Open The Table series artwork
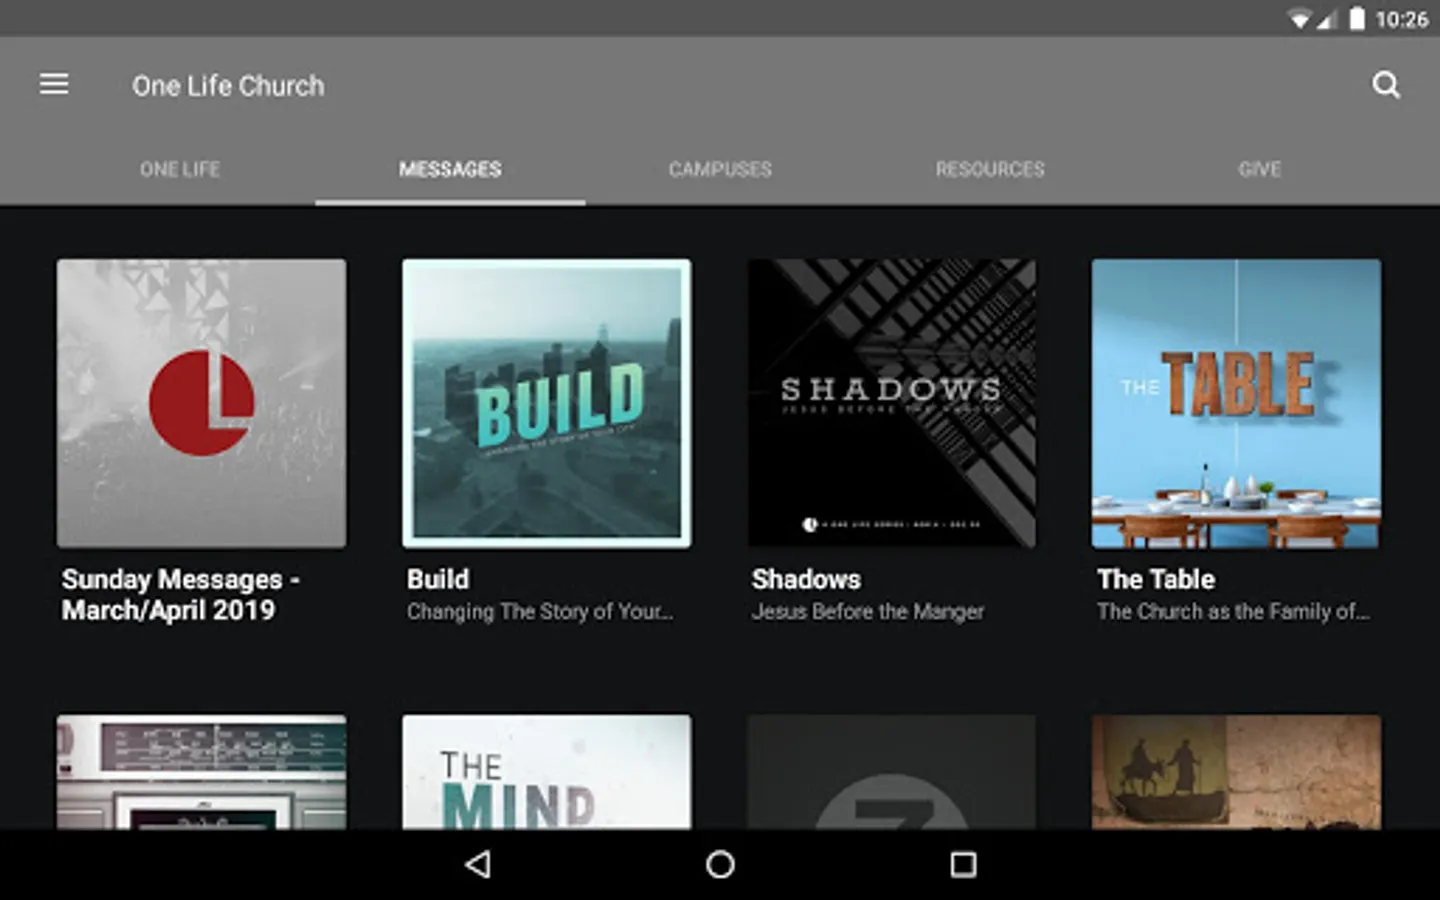This screenshot has height=900, width=1440. point(1237,403)
